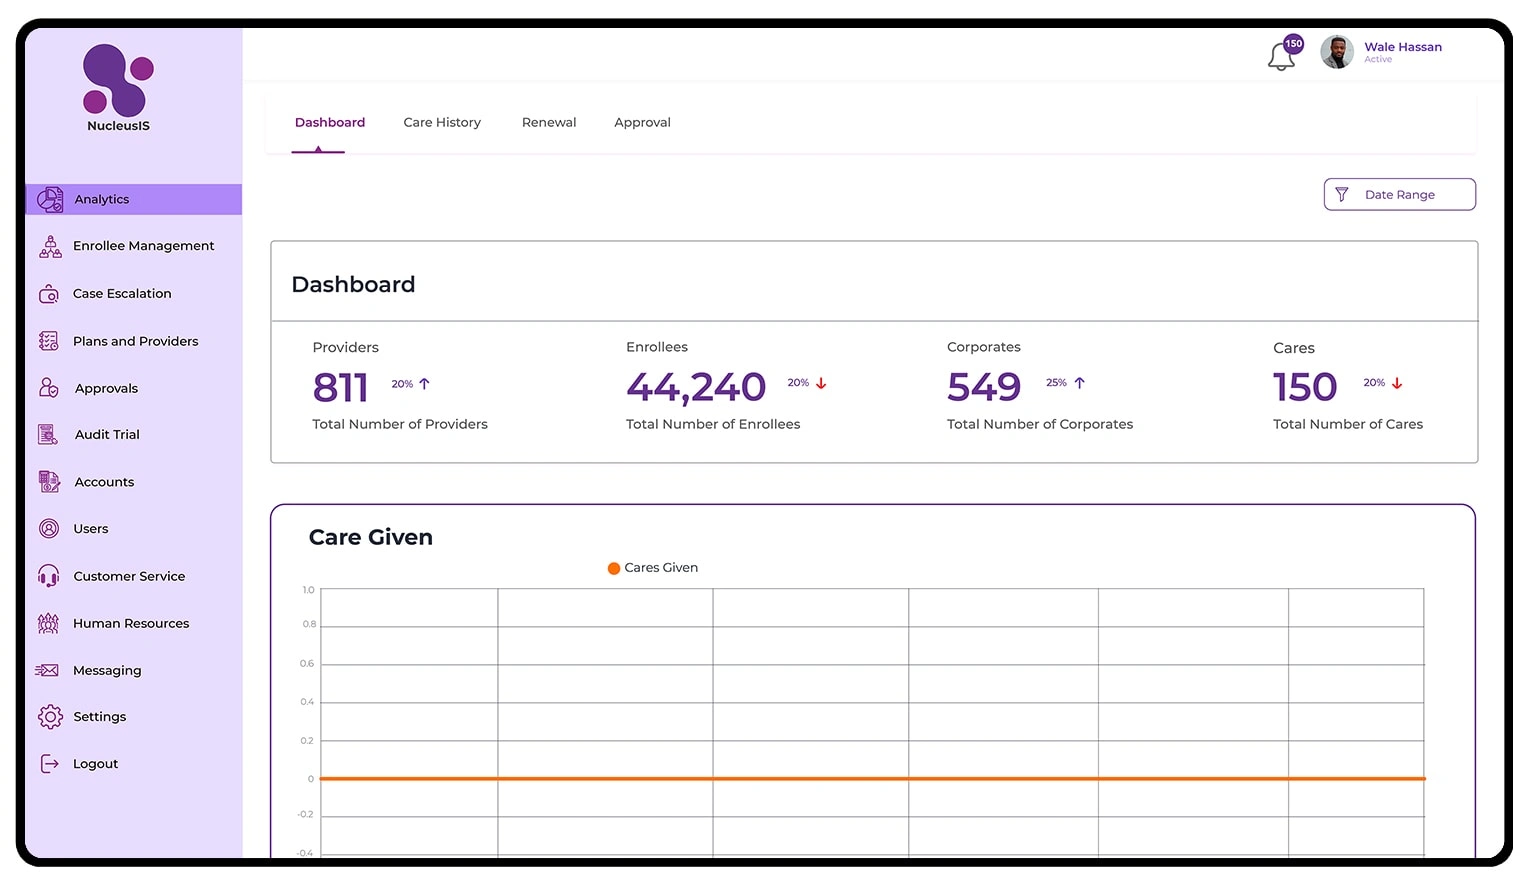Open the Approval tab
Screen dimensions: 1525x881
[x=642, y=122]
